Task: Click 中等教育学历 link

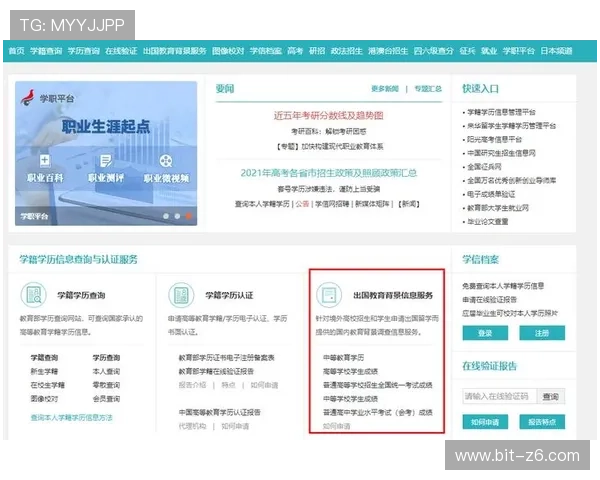Action: tap(343, 358)
